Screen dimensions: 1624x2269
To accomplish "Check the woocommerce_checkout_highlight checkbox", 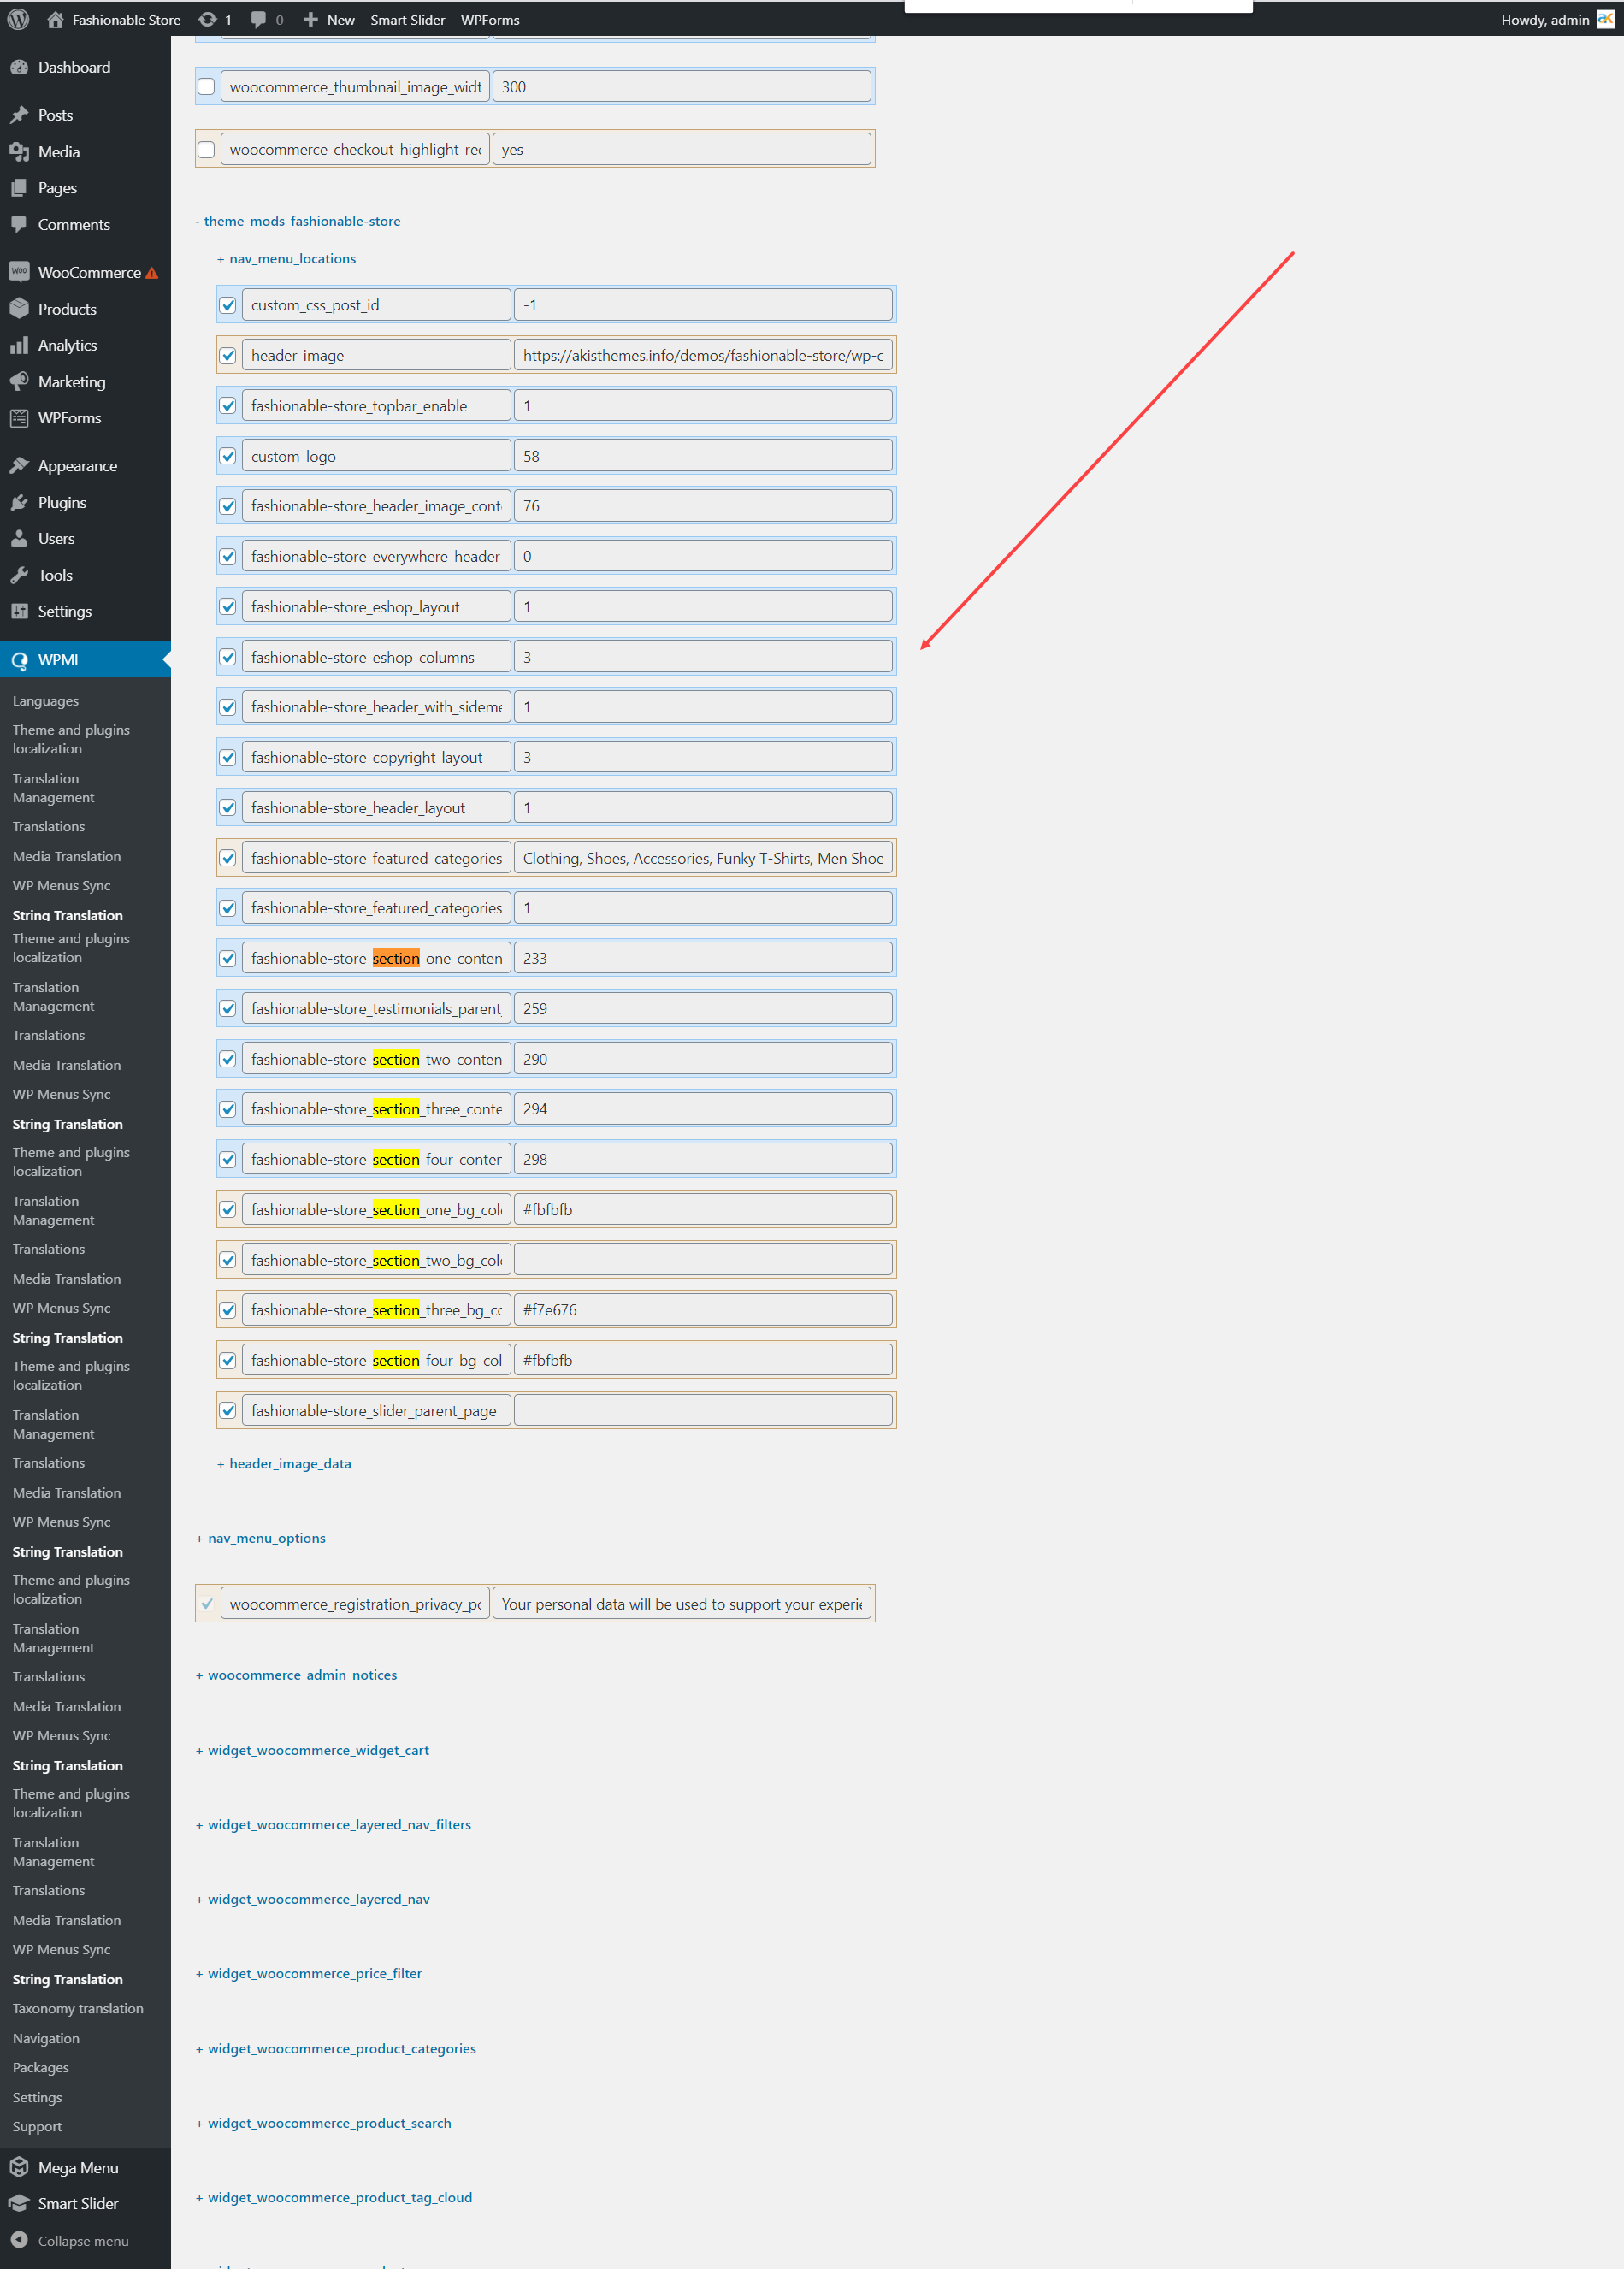I will 206,150.
